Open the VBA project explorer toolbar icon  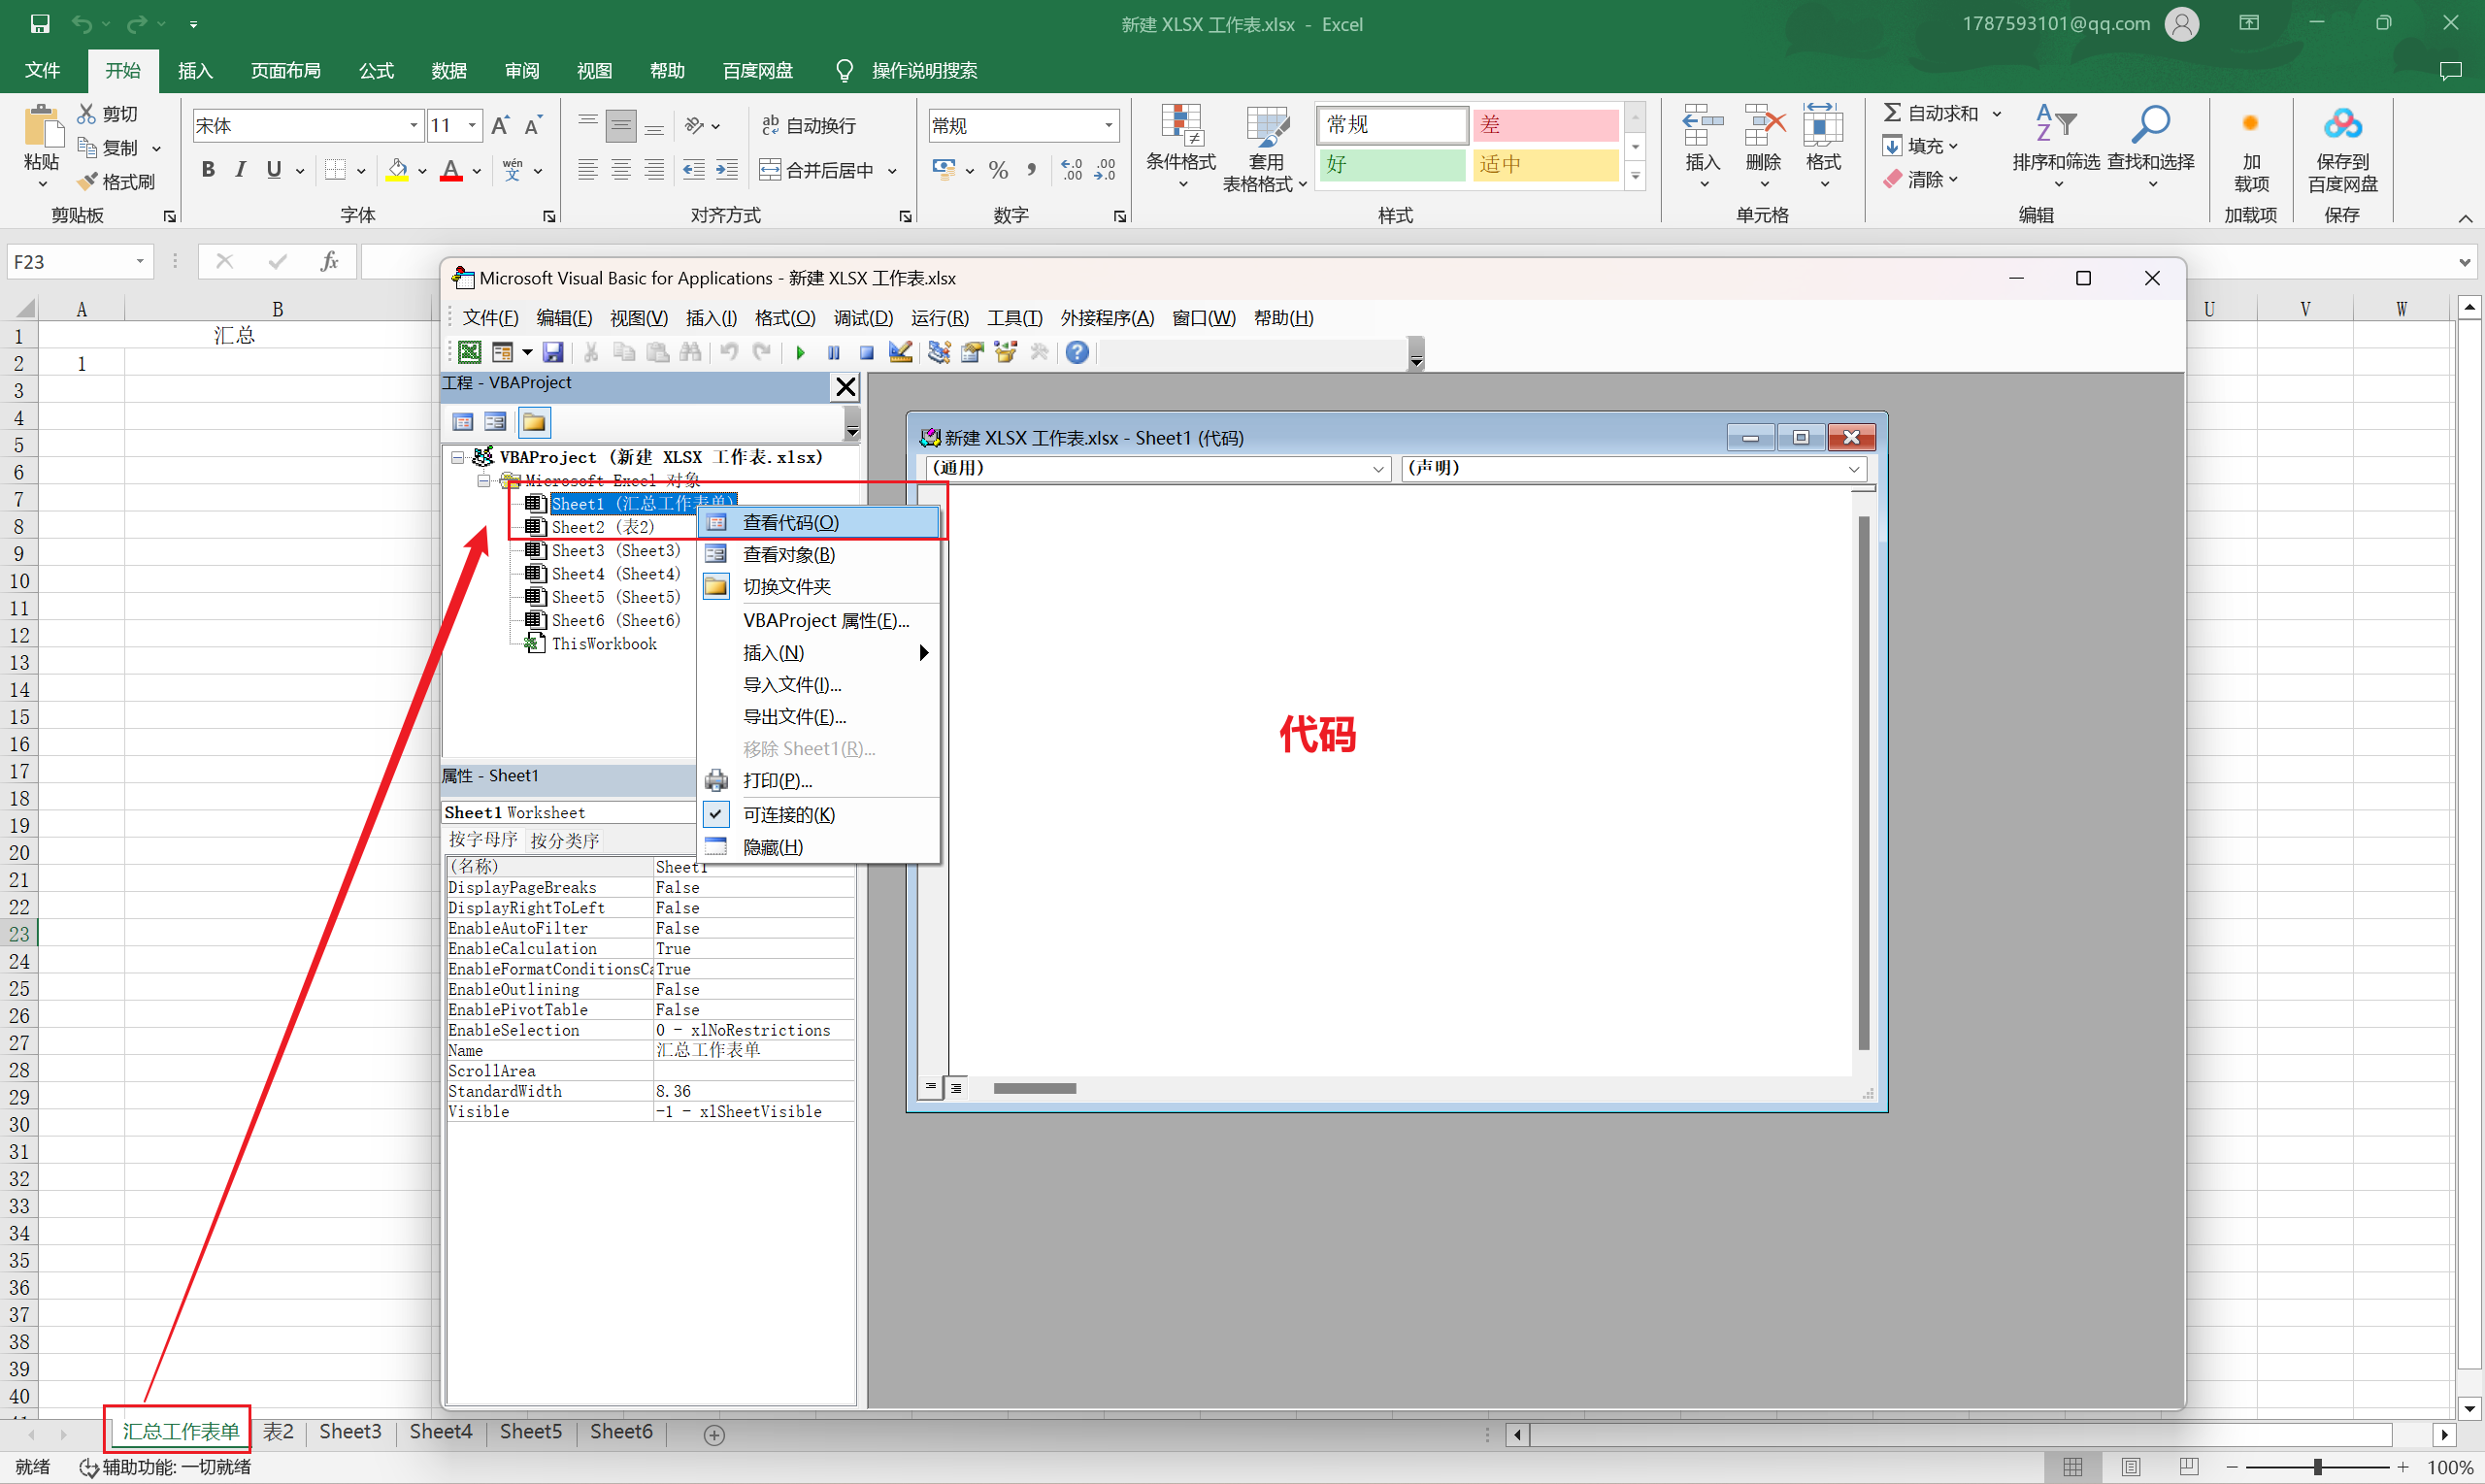pos(939,352)
